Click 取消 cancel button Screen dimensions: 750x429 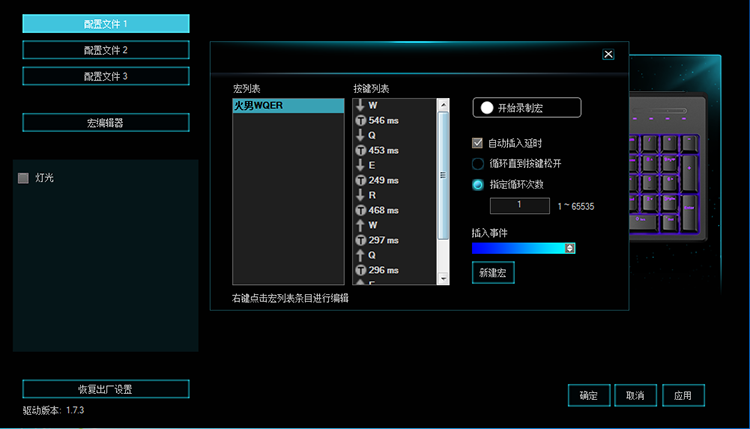coord(635,396)
